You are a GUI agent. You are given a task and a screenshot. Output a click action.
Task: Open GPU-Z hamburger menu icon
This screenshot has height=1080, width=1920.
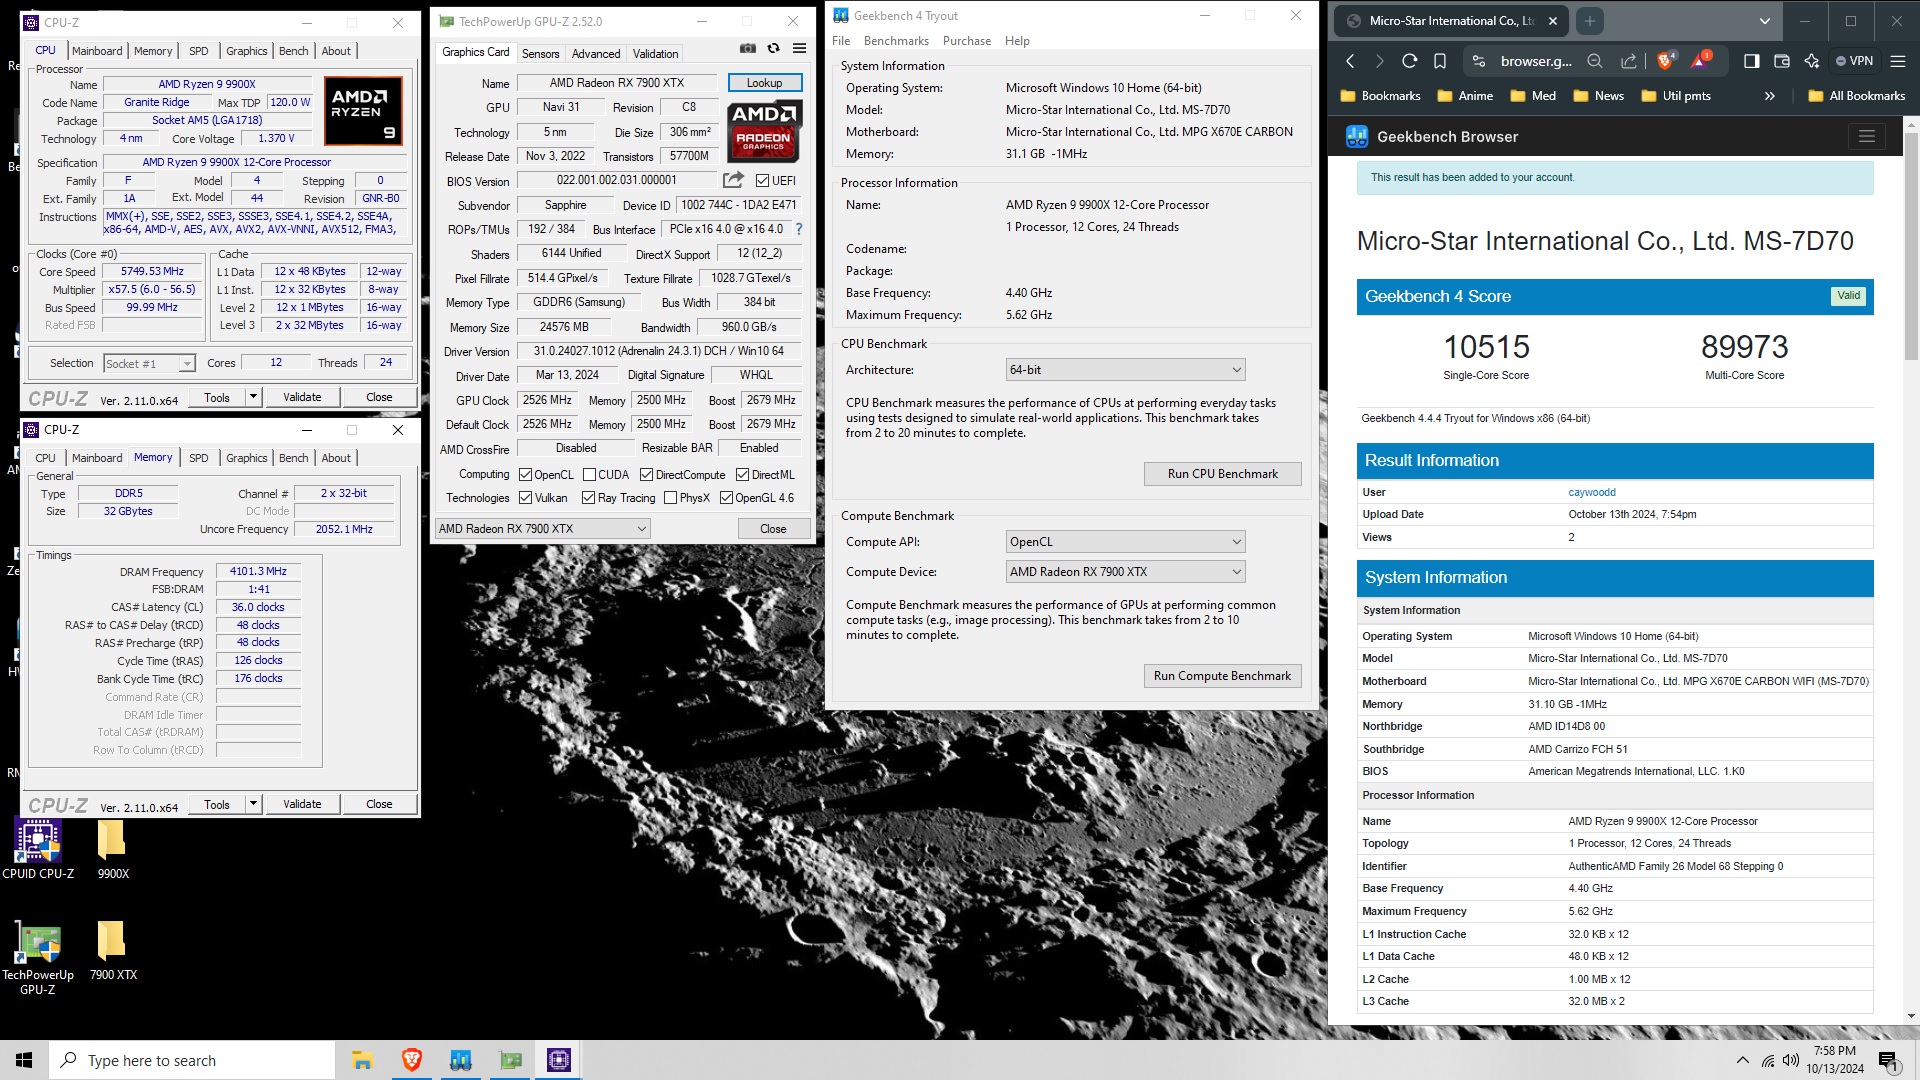coord(799,48)
